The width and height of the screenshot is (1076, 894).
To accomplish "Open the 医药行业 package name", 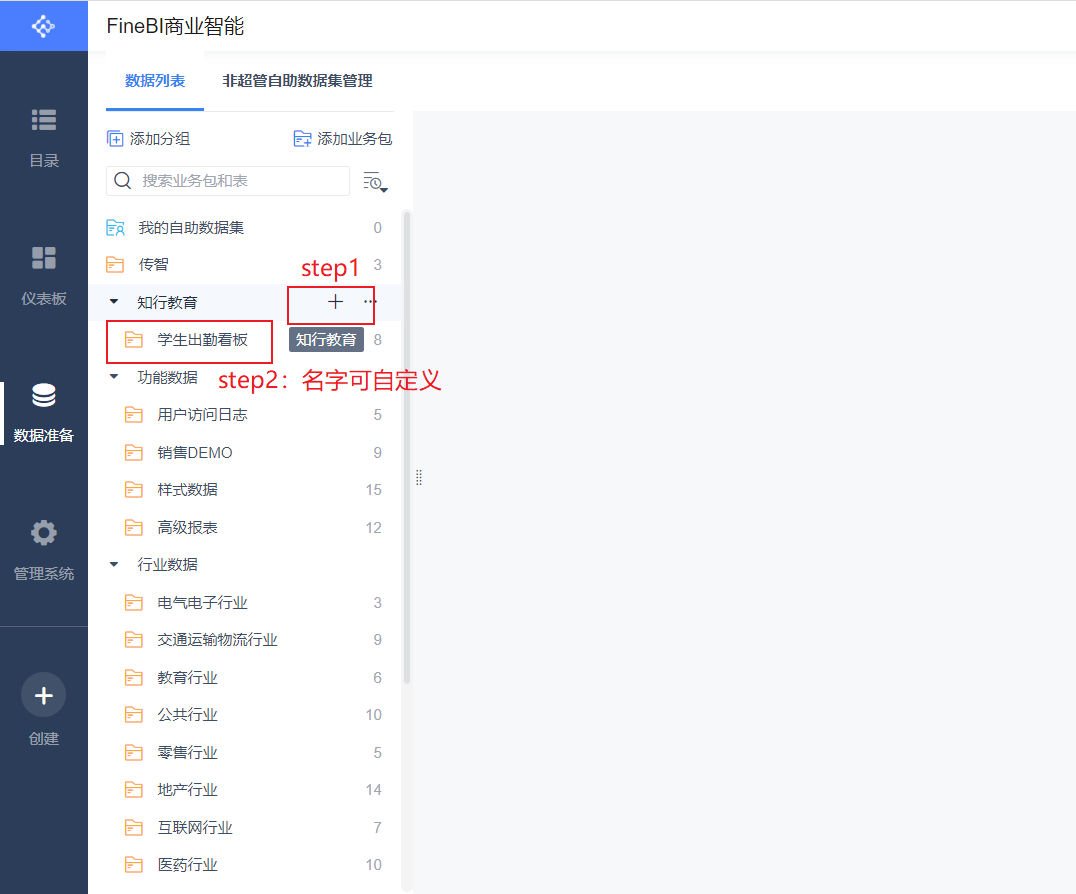I will click(187, 865).
